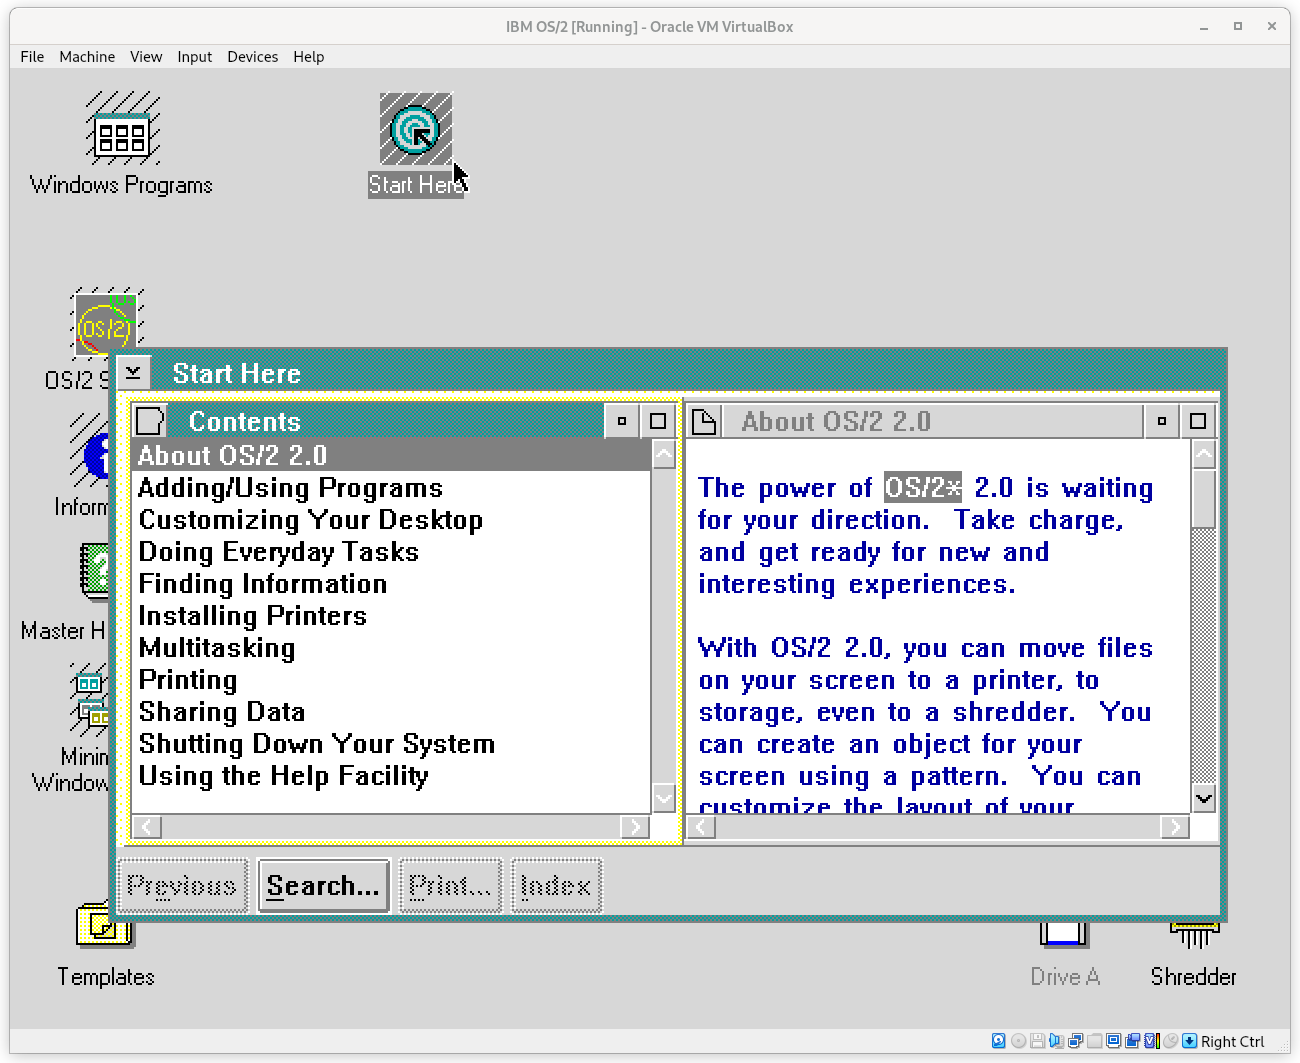This screenshot has height=1063, width=1300.
Task: Click the VirtualBox network status icon
Action: pos(1075,1041)
